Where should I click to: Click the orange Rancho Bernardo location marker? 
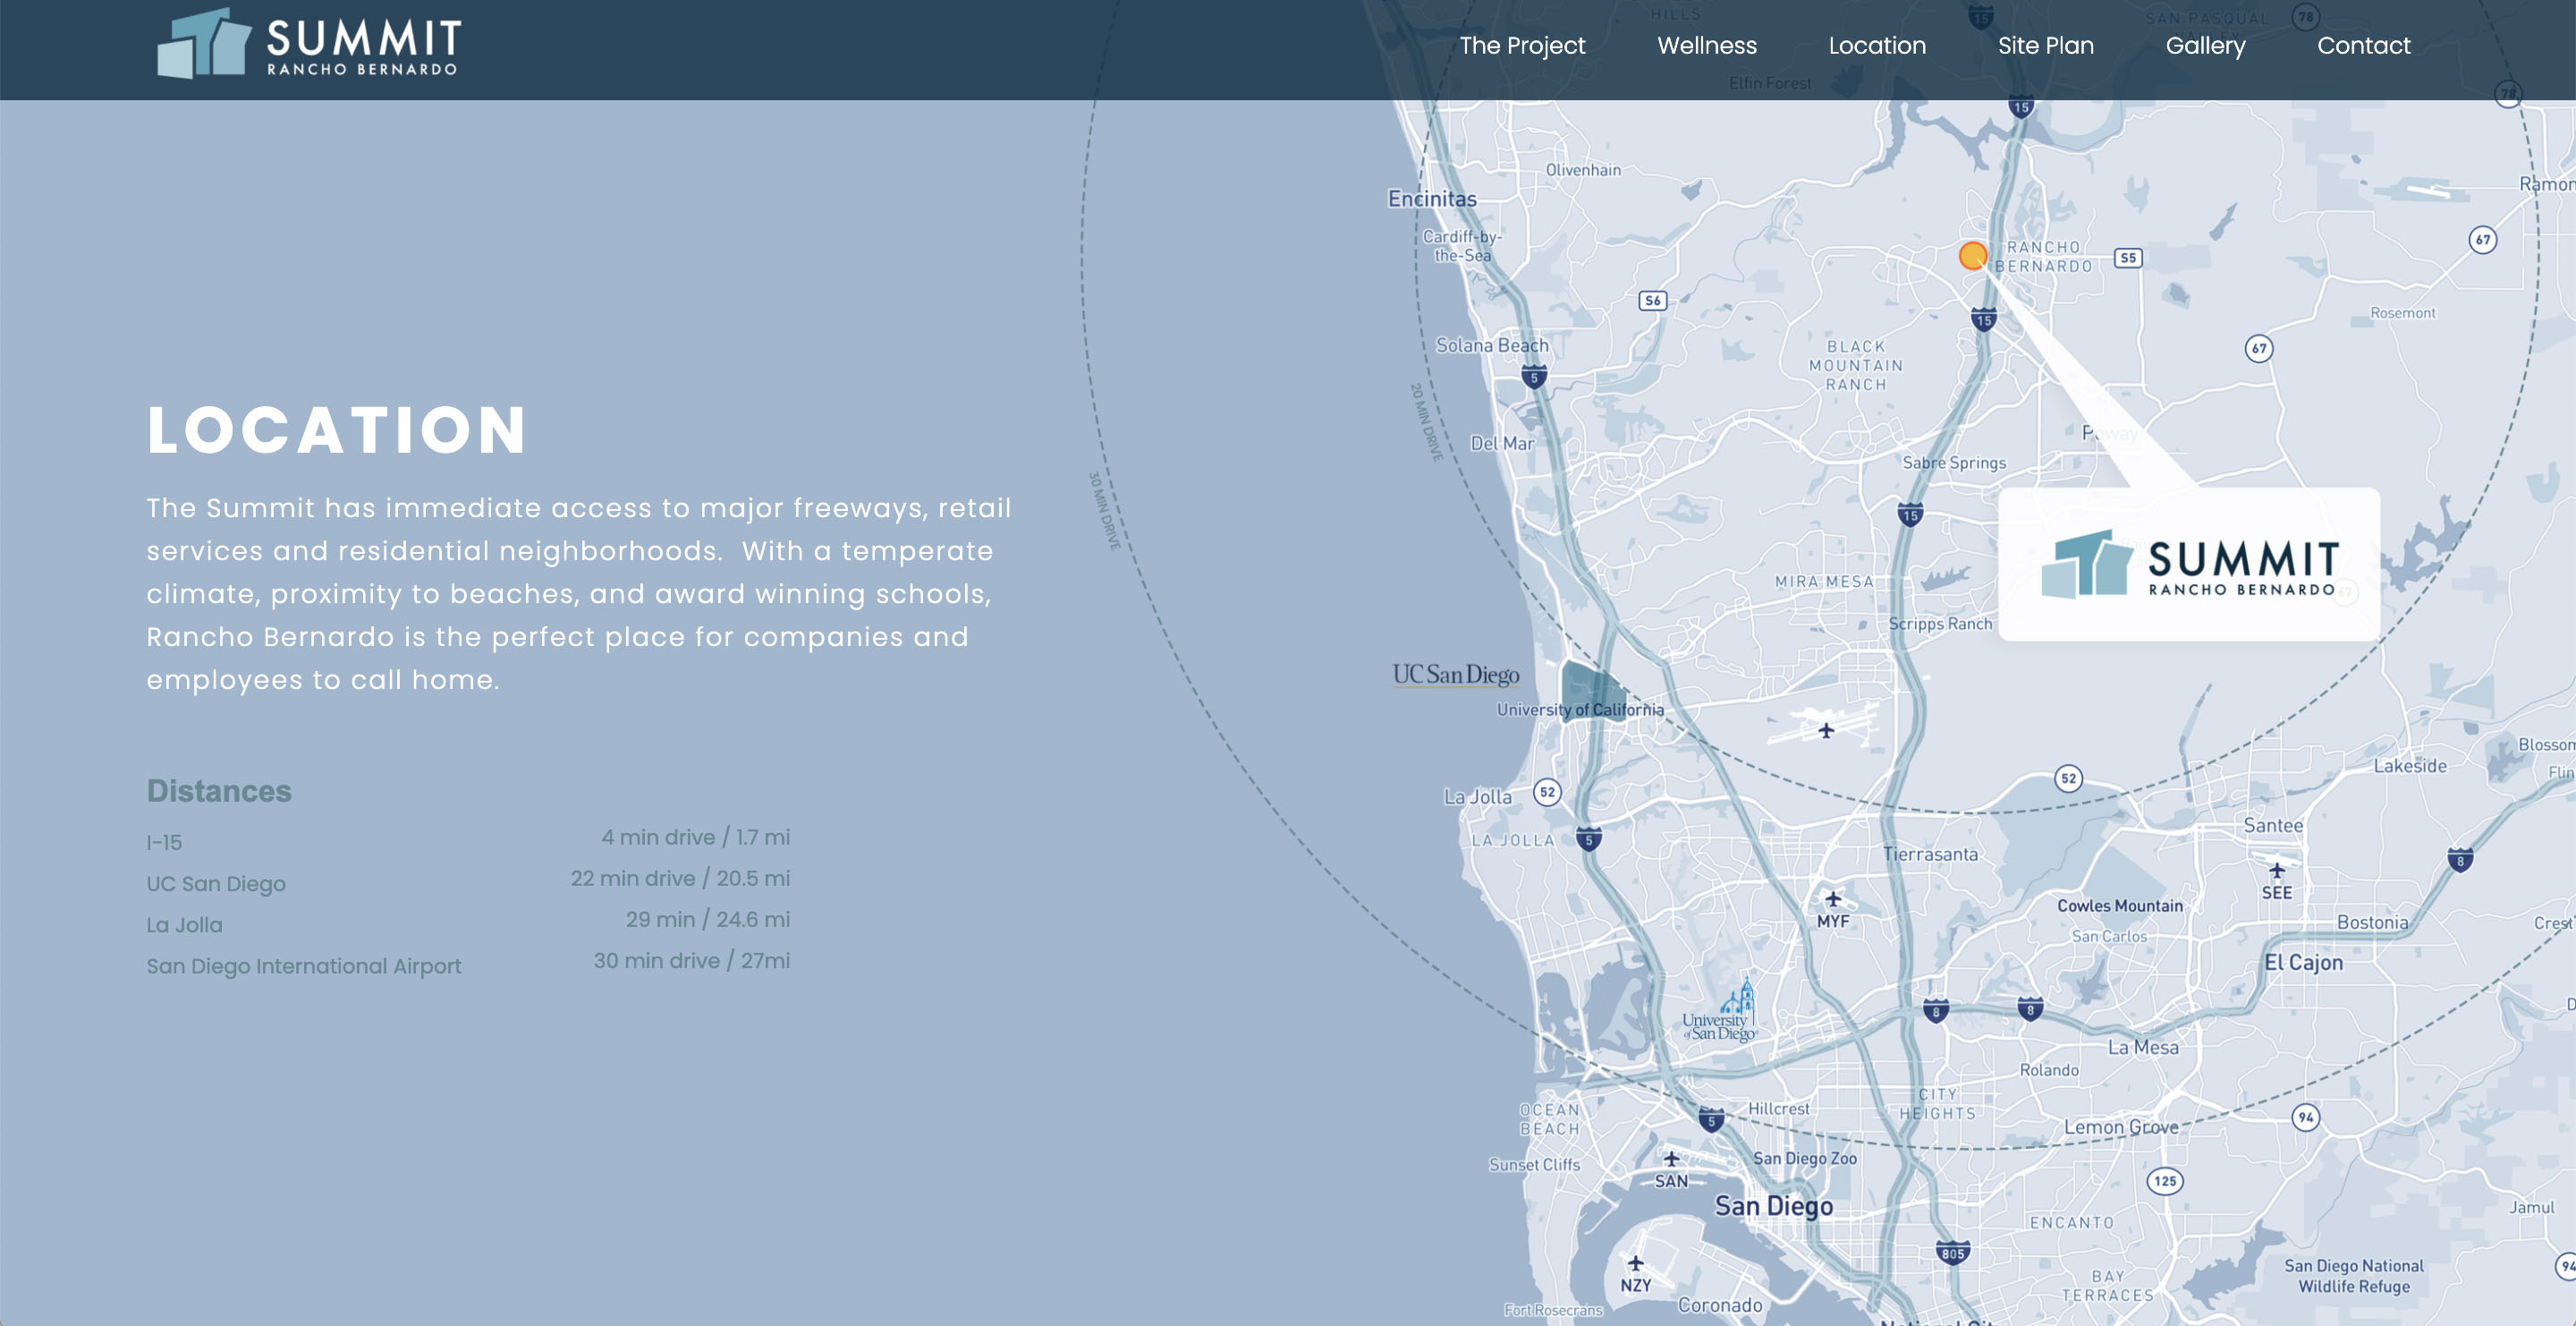tap(1972, 256)
